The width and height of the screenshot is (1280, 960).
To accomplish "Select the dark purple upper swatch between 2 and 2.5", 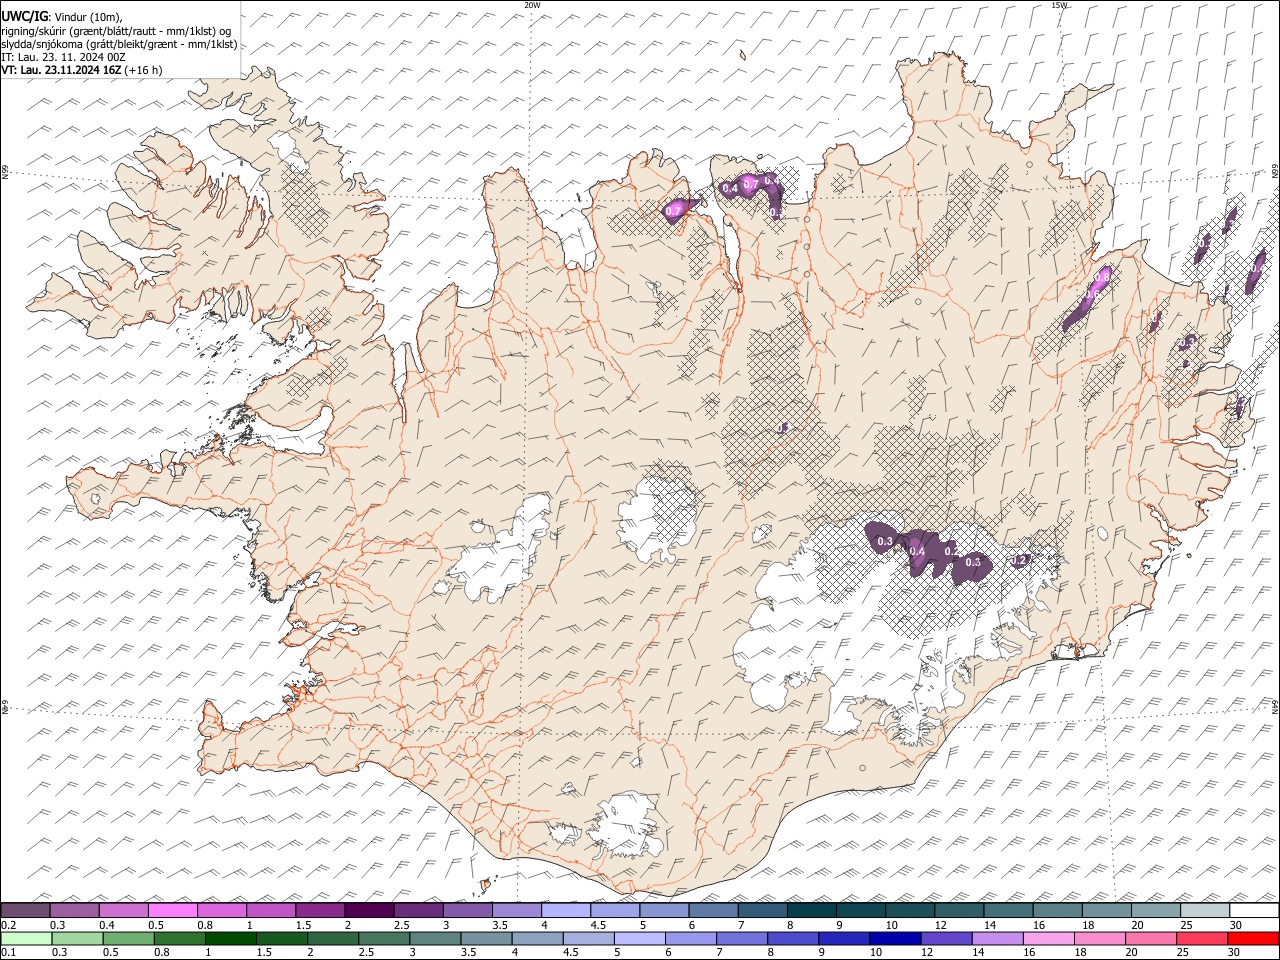I will tap(369, 910).
